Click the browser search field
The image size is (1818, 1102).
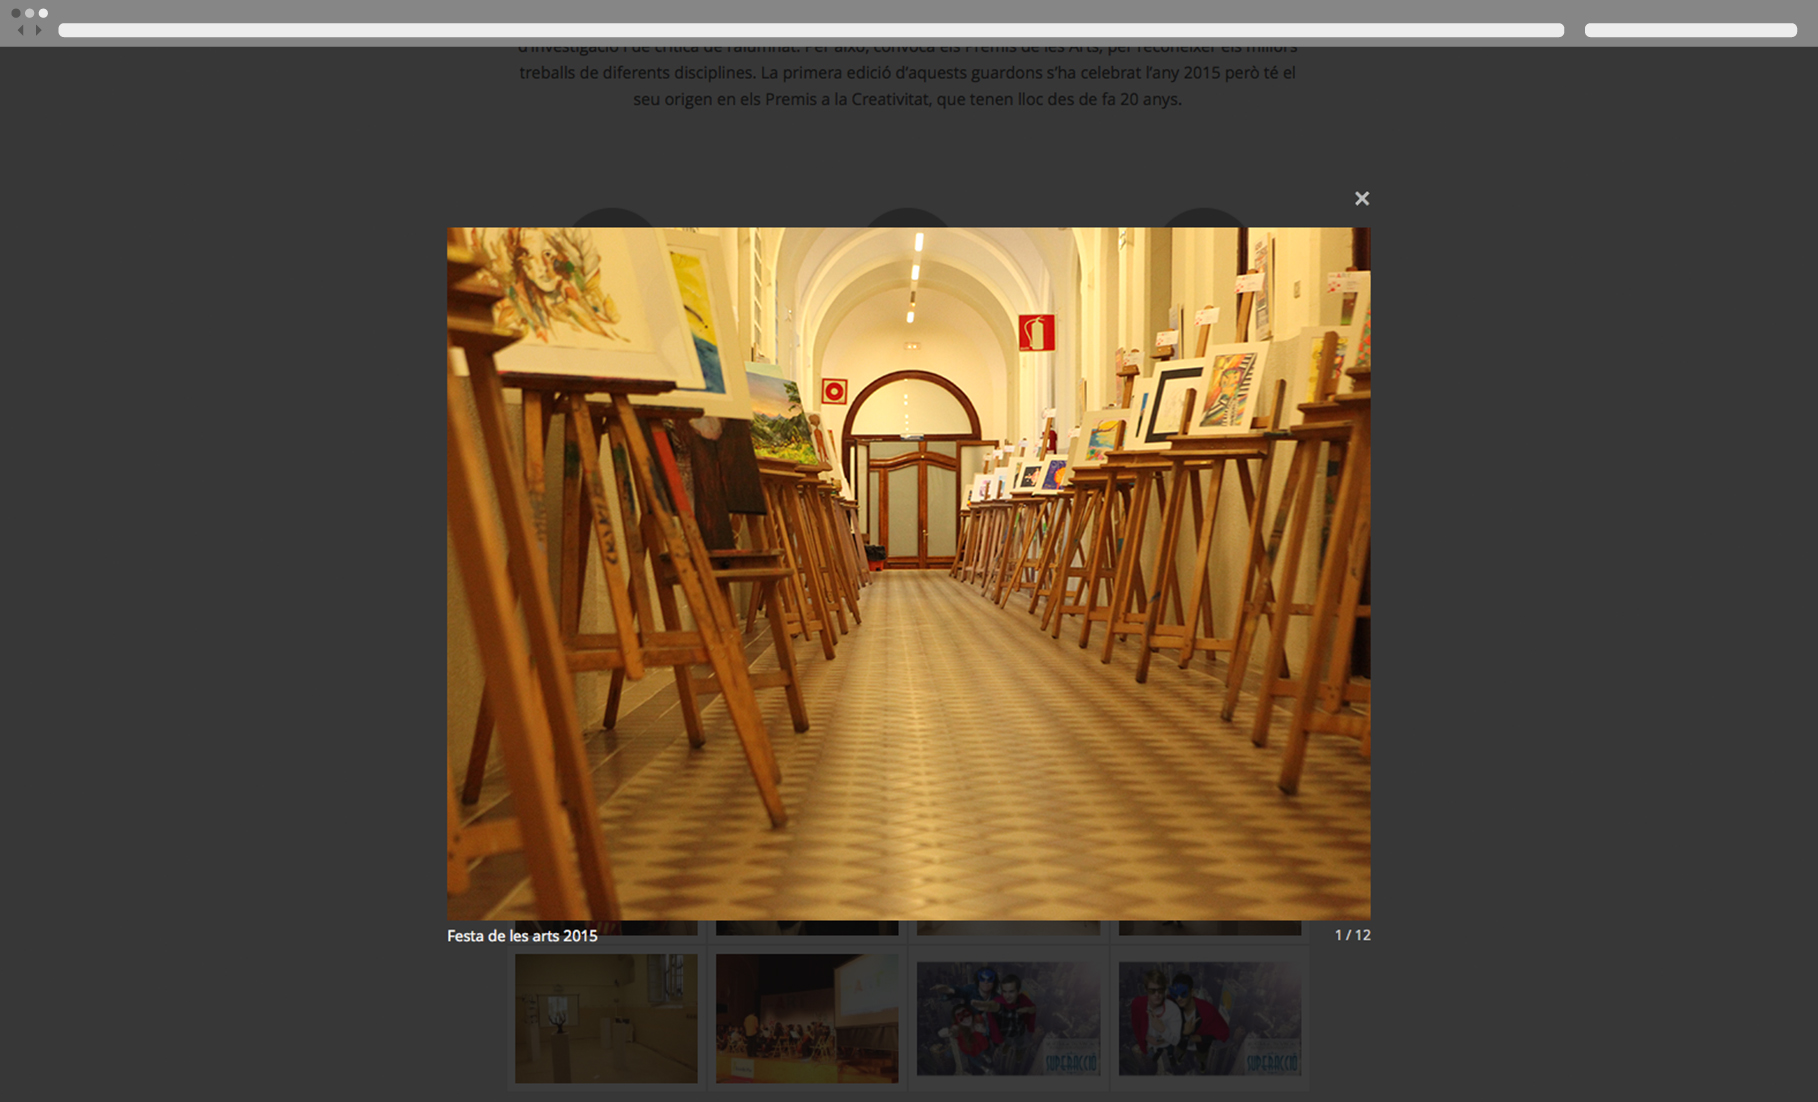pyautogui.click(x=1690, y=30)
